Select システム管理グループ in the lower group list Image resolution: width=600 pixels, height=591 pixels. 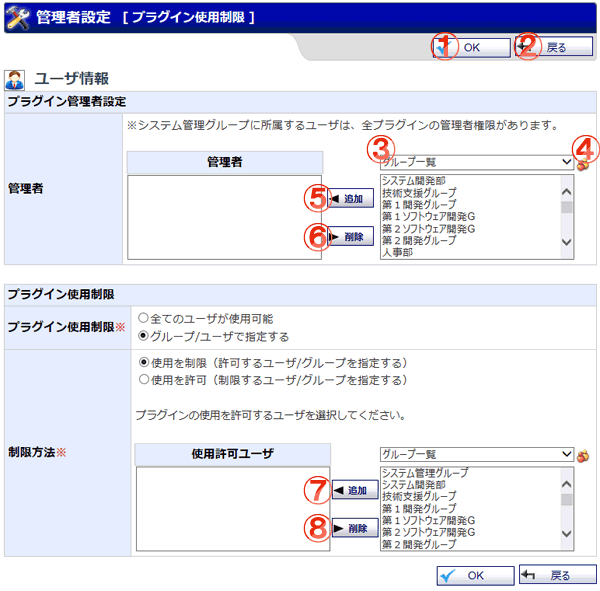point(425,473)
